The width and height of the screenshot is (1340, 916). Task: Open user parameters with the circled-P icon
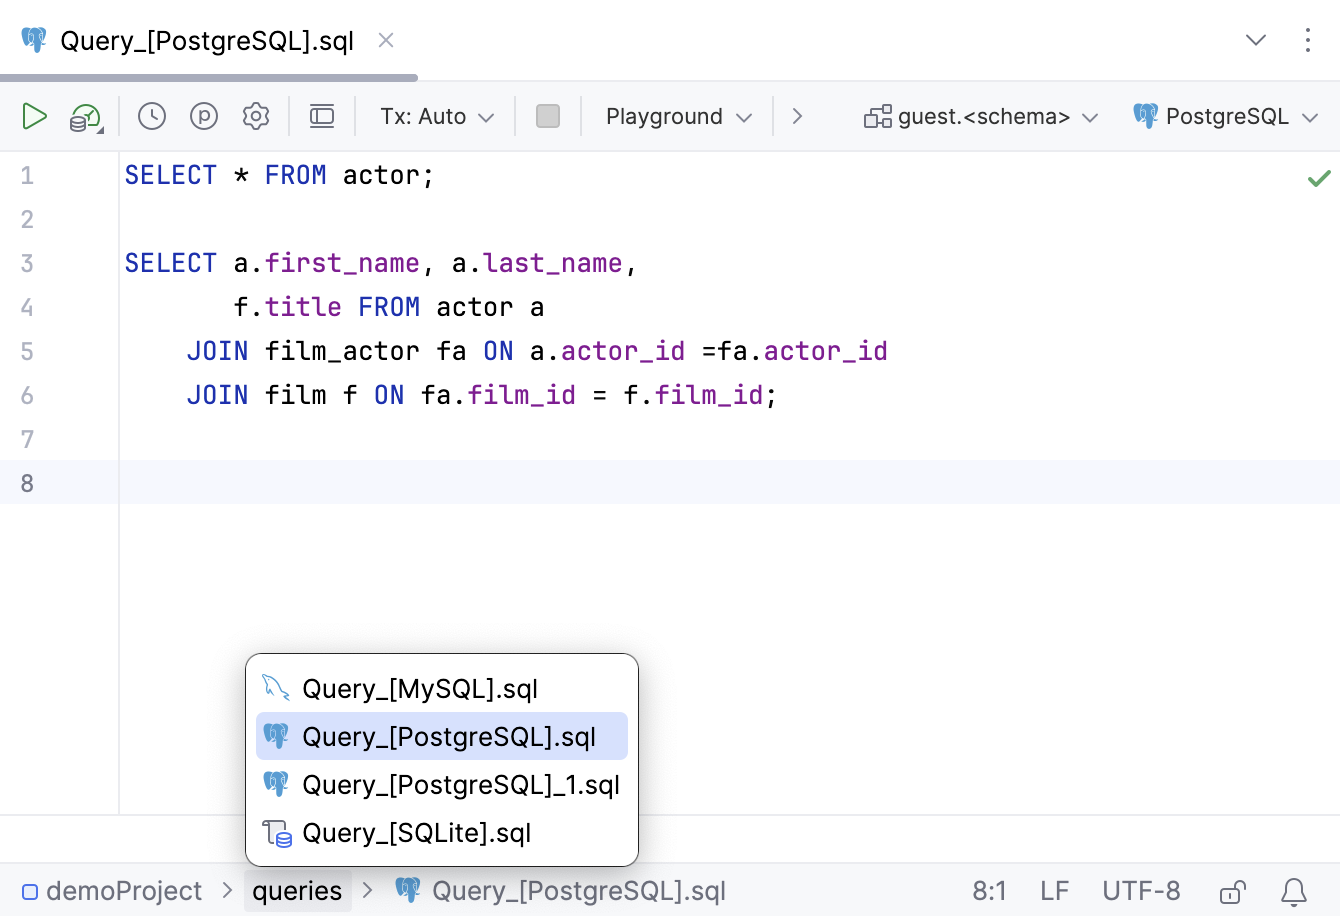pos(204,116)
